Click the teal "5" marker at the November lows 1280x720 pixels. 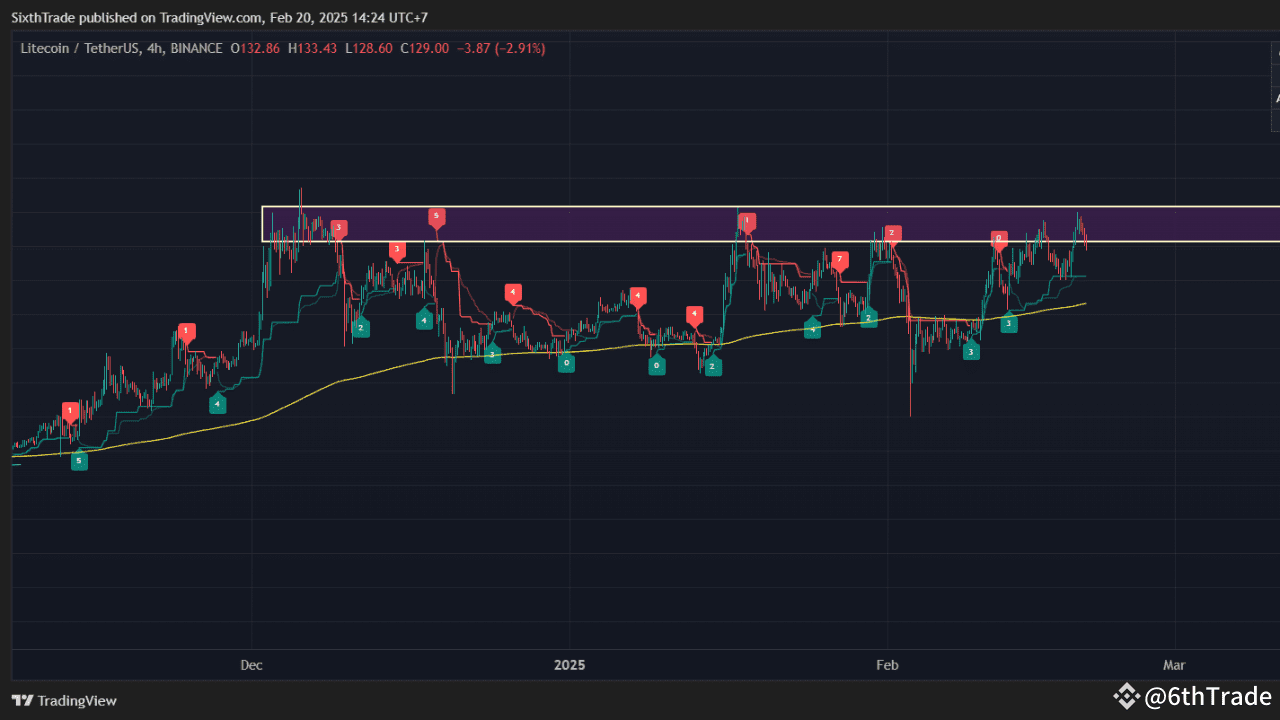(79, 461)
